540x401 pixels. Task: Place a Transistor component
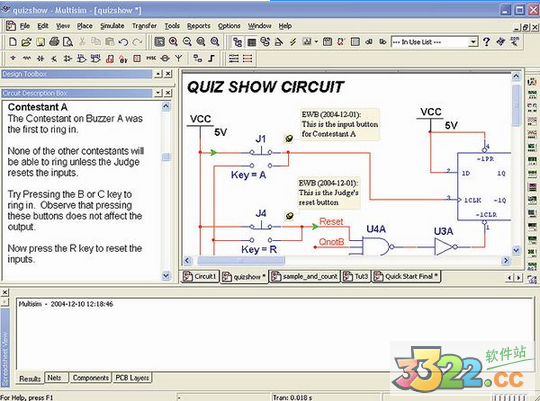tap(54, 59)
